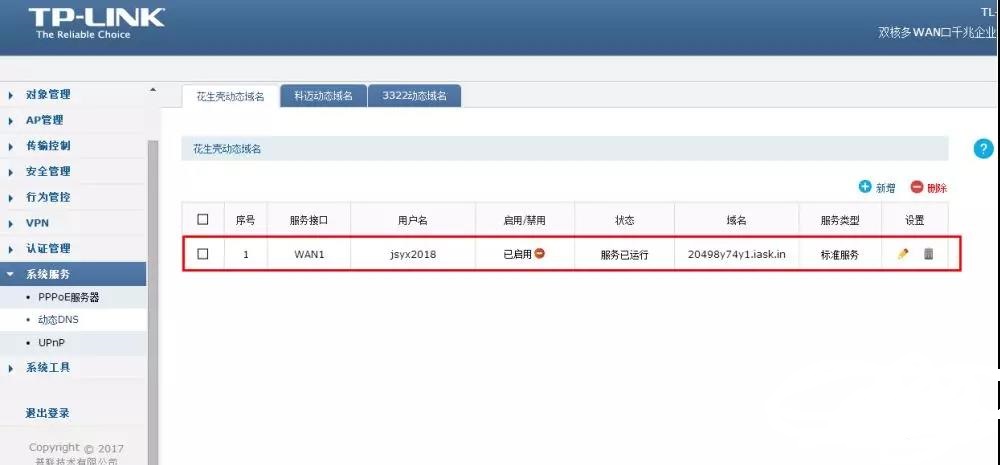Click the 20498y74y1.iask.in domain cell
Viewport: 1000px width, 465px height.
point(737,254)
